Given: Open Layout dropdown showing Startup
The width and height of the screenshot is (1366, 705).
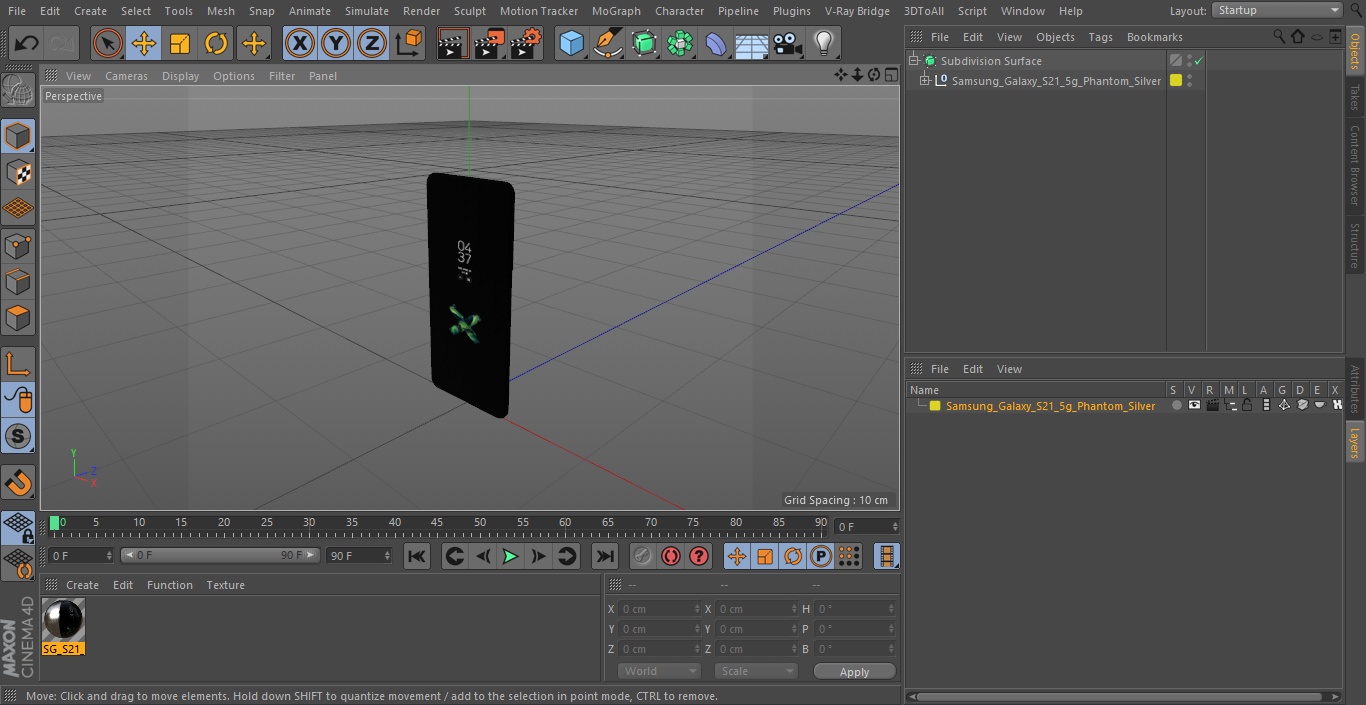Looking at the screenshot, I should (x=1277, y=10).
